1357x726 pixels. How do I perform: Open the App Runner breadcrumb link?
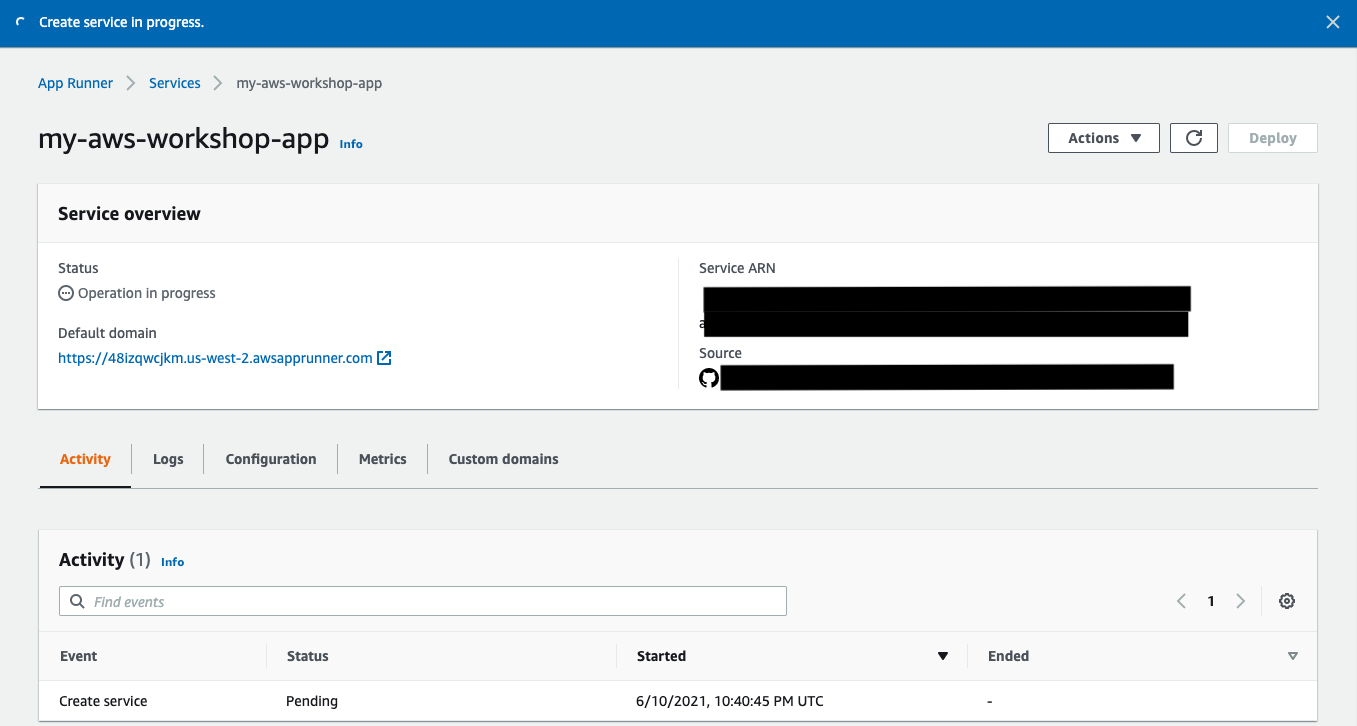point(75,83)
